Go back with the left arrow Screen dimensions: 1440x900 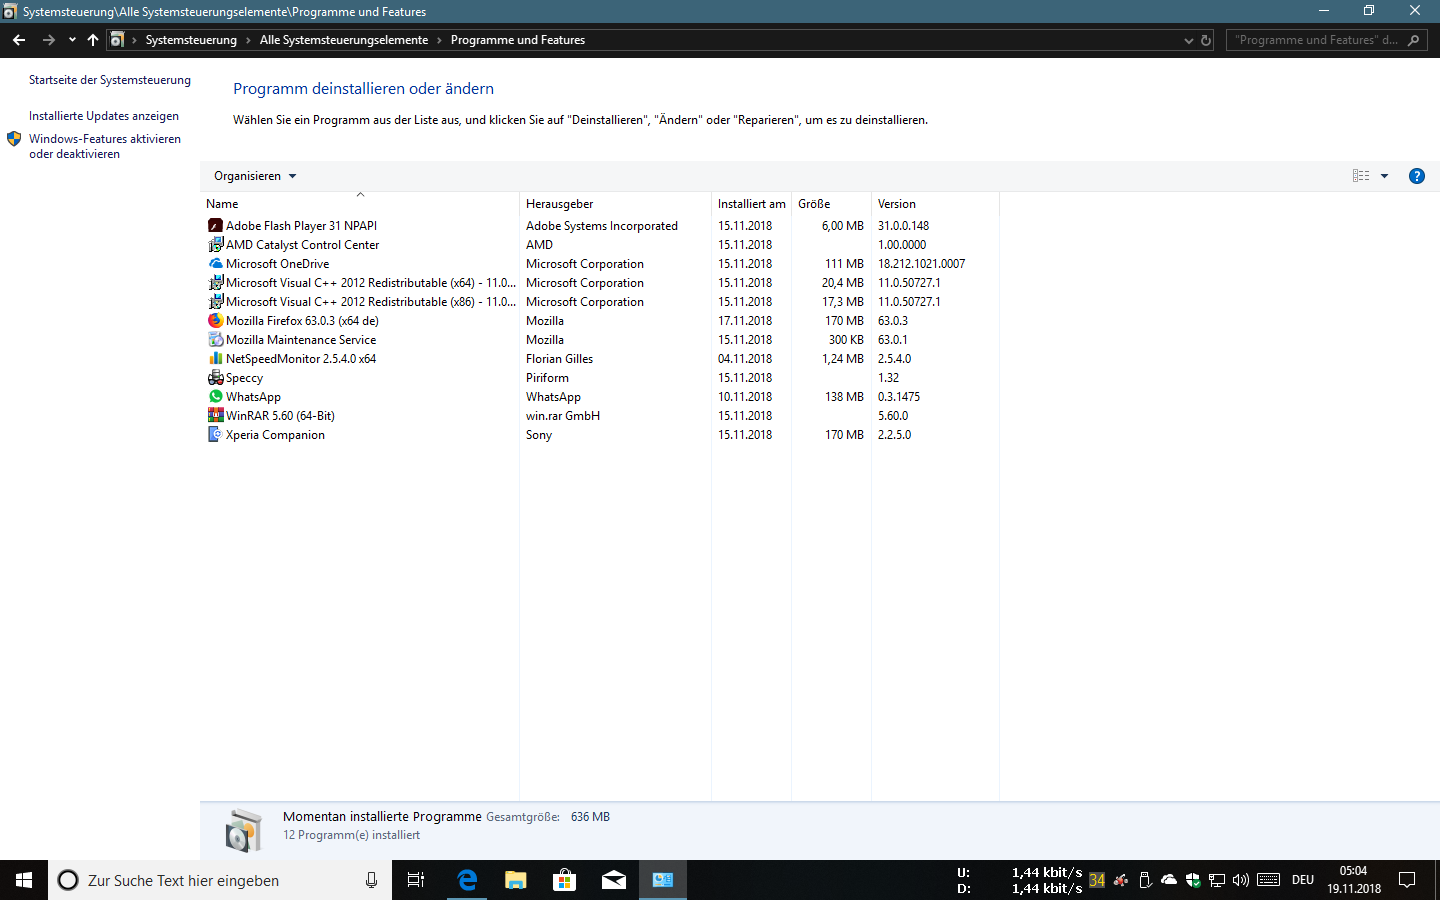19,40
